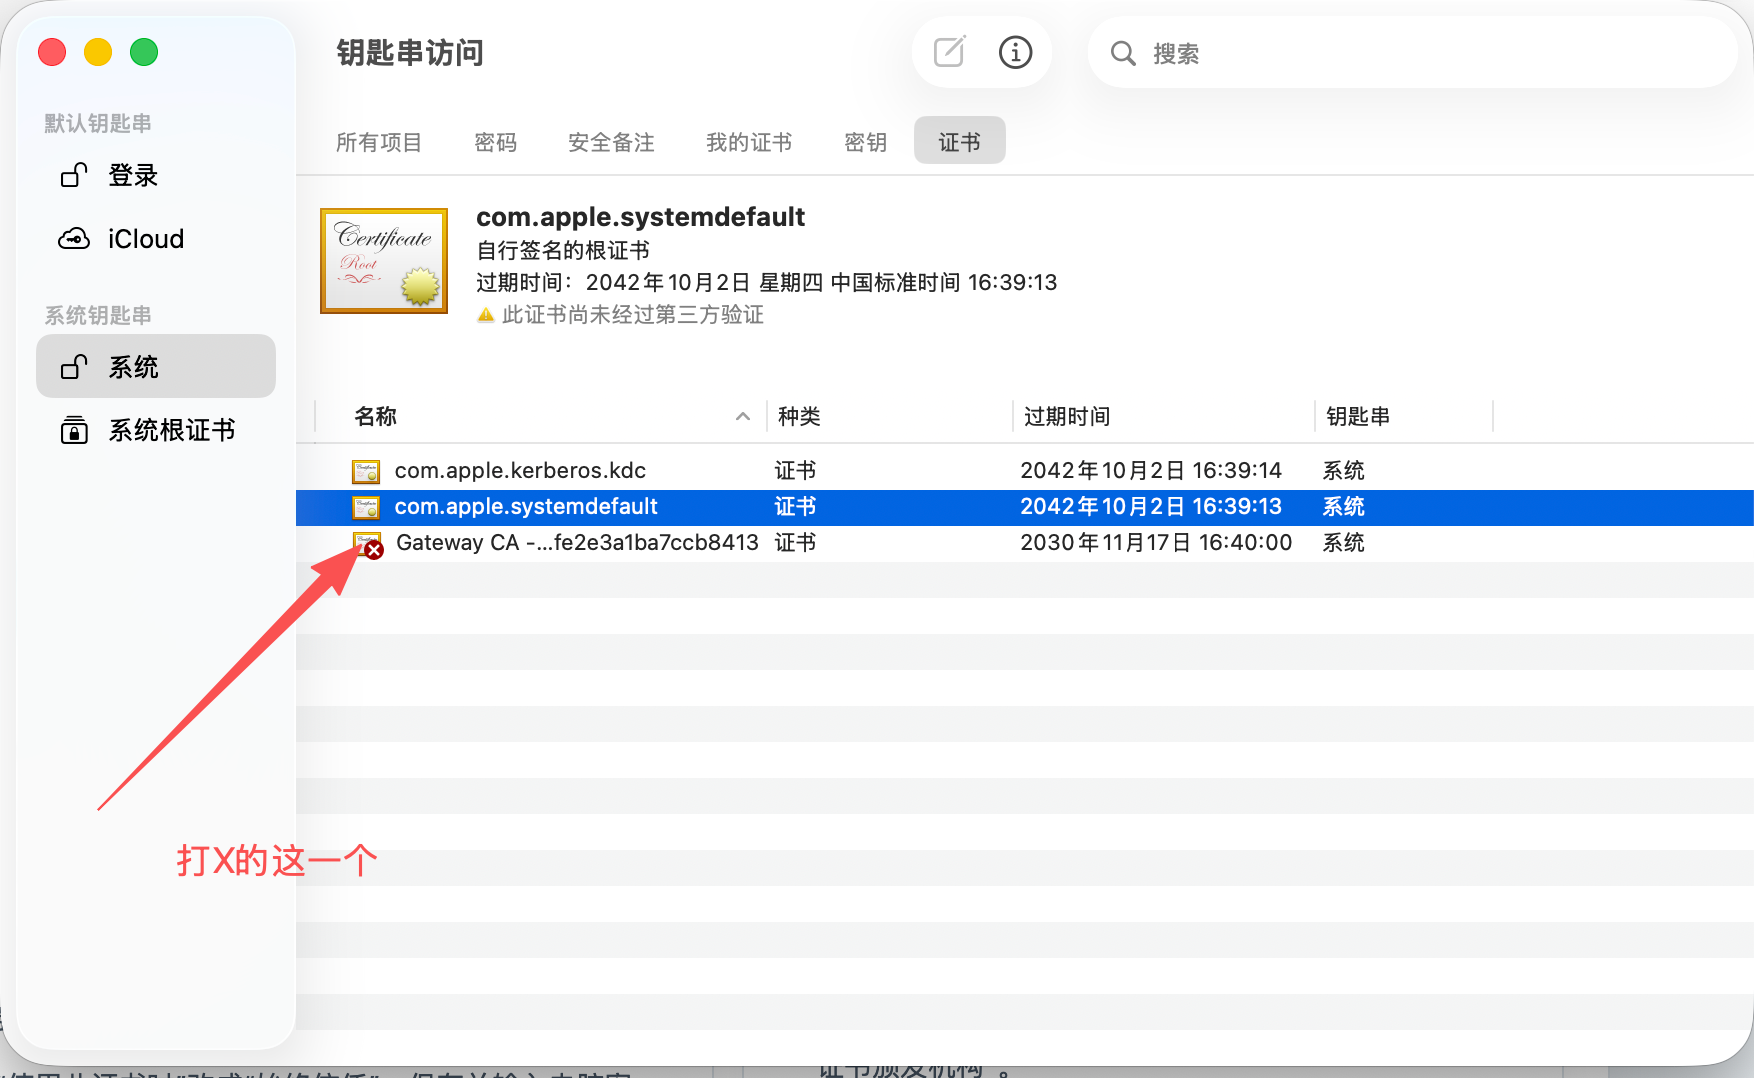The width and height of the screenshot is (1754, 1078).
Task: Select the com.apple.systemdefault row in list
Action: (1025, 507)
